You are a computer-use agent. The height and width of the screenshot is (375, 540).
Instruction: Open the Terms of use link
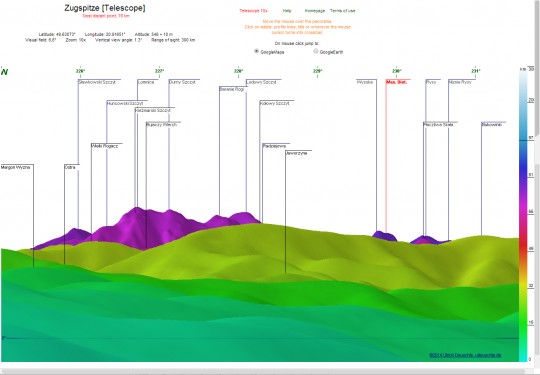tap(342, 11)
